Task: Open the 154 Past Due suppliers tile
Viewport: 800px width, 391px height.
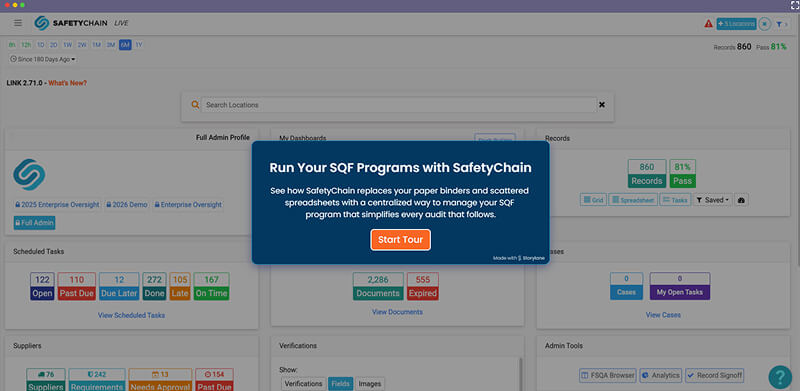Action: 214,380
